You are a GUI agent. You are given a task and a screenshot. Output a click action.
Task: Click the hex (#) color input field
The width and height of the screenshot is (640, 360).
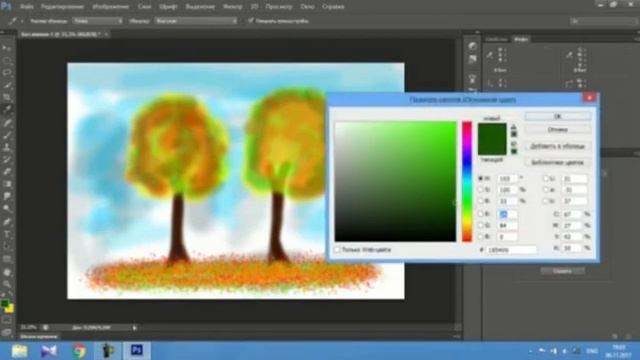511,249
